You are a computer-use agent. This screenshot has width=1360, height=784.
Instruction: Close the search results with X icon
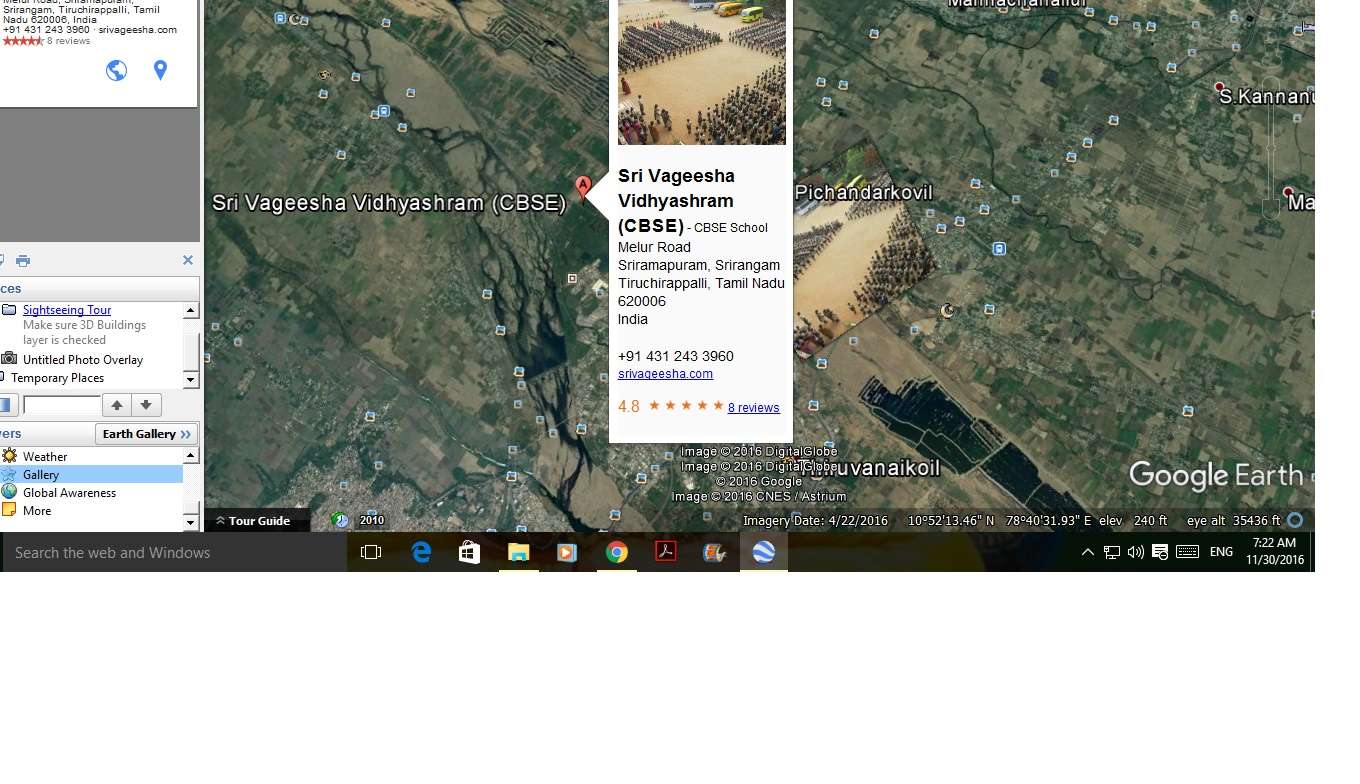187,260
